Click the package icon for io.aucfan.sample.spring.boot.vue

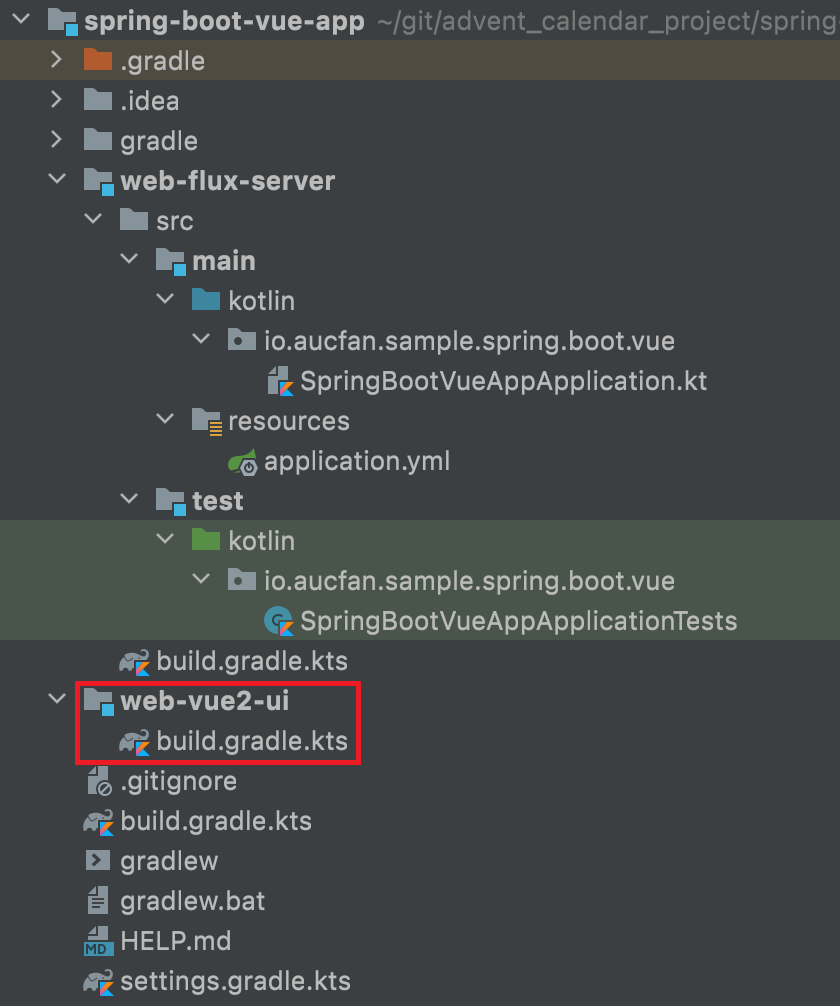point(242,340)
